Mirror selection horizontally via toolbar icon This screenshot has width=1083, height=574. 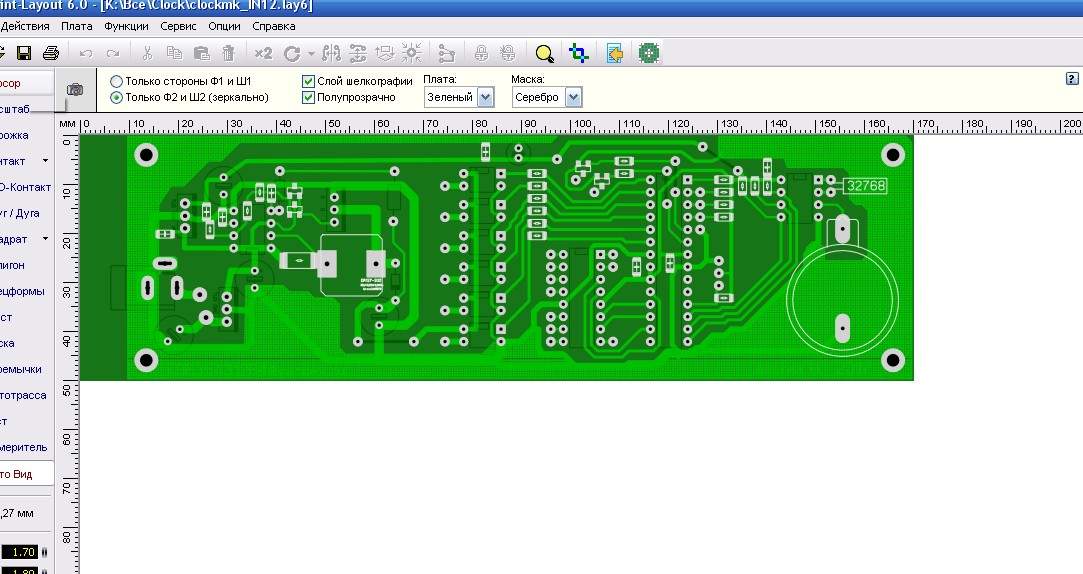332,53
